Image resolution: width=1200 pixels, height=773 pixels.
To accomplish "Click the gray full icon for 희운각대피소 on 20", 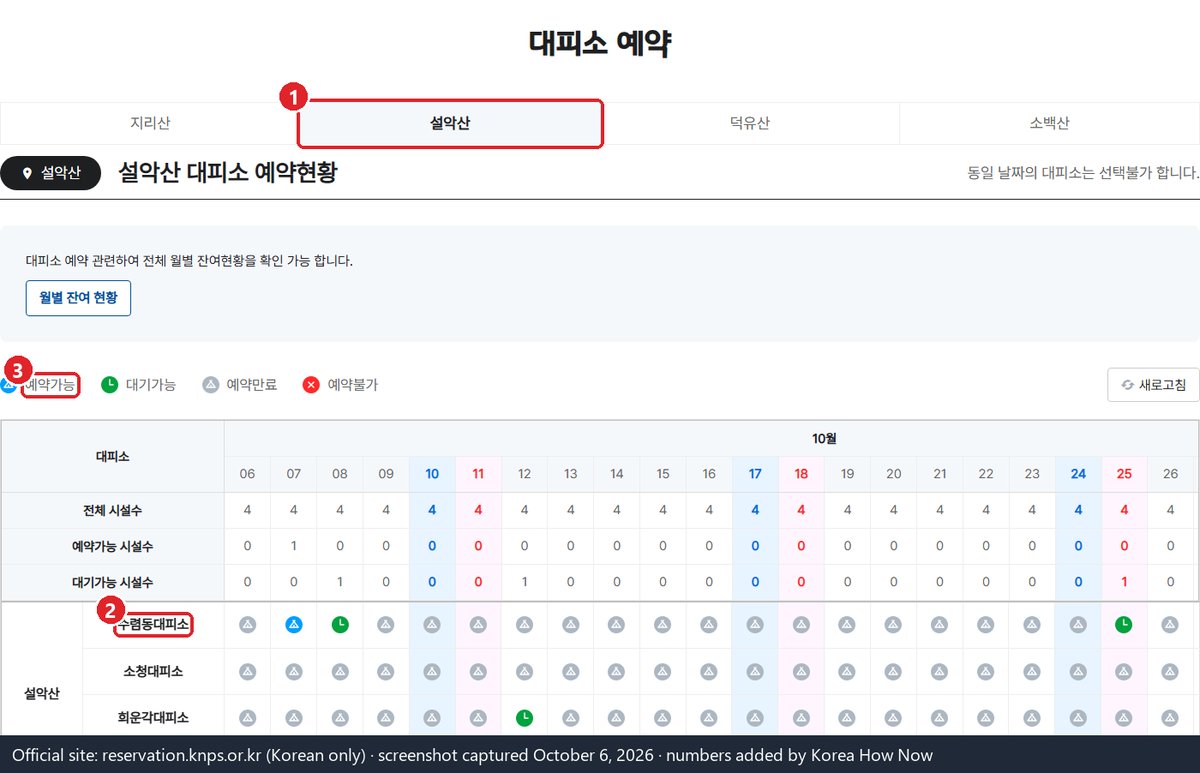I will pos(893,717).
